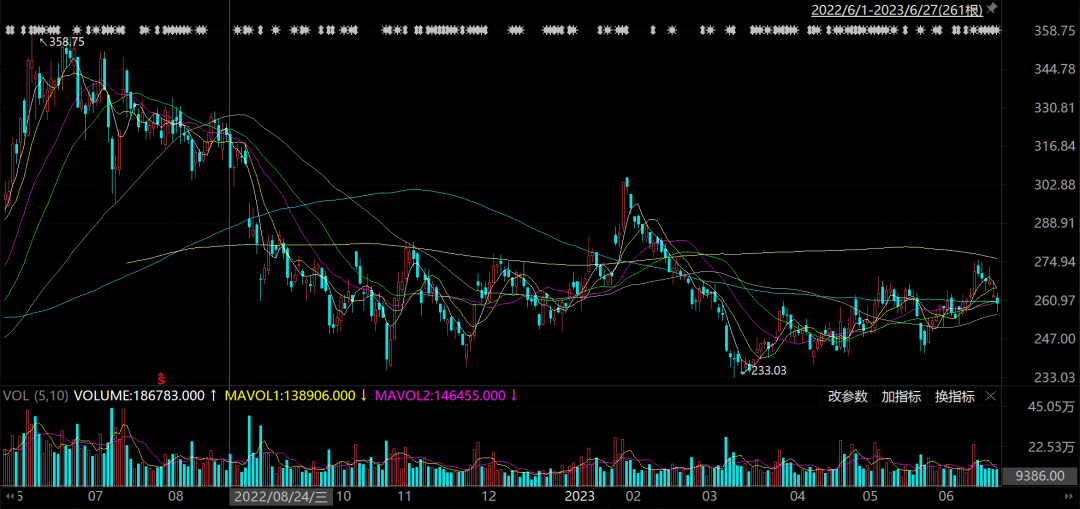This screenshot has height=509, width=1080.
Task: Click the first event marker at top left
Action: click(10, 30)
